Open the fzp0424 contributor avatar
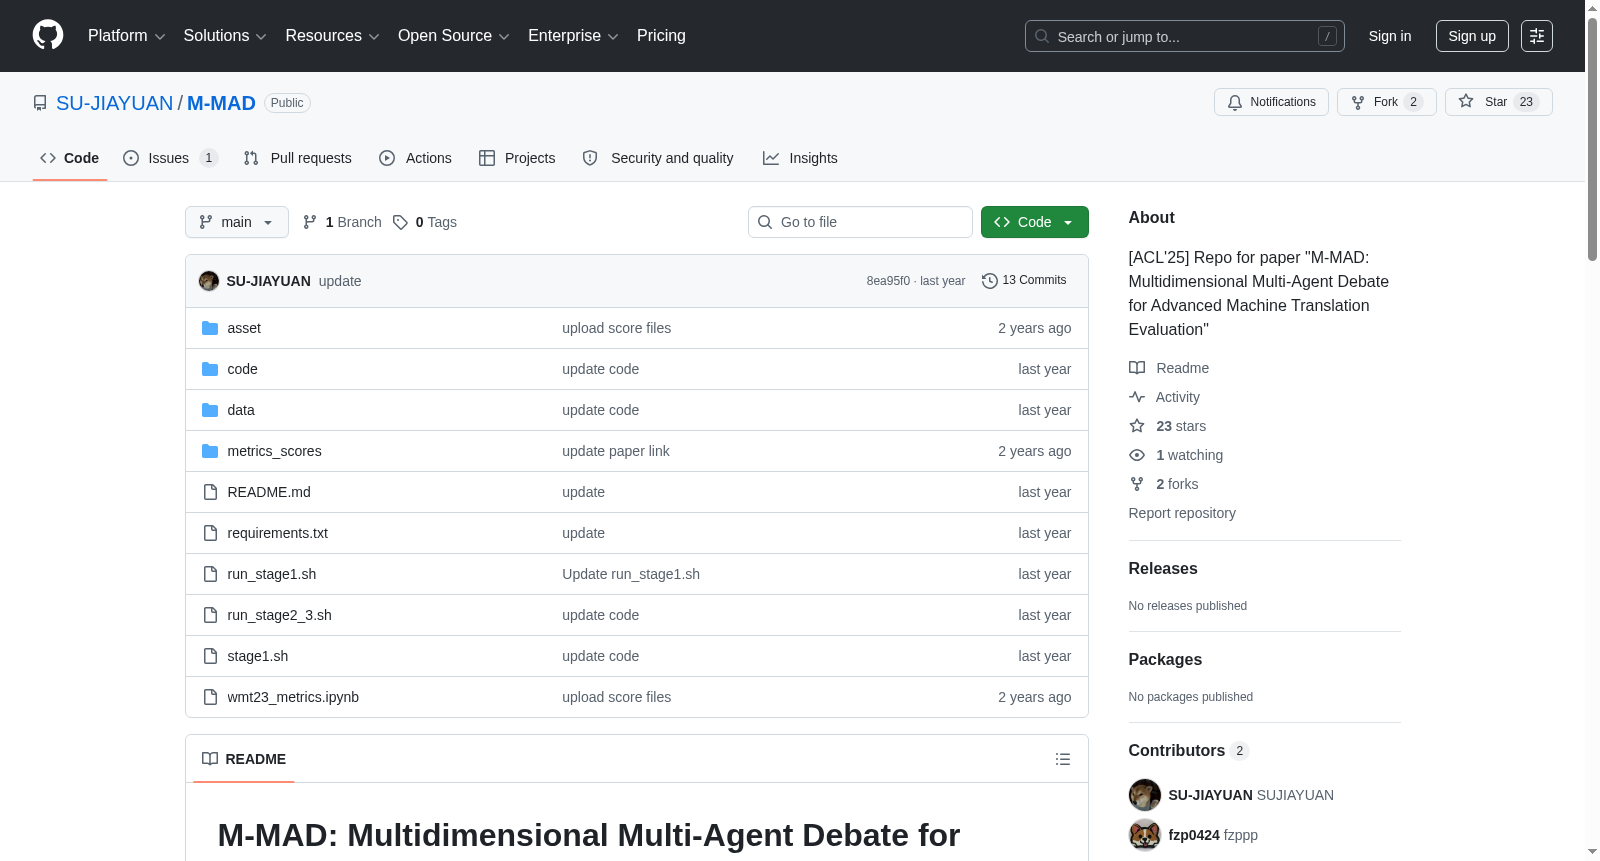The width and height of the screenshot is (1600, 861). coord(1145,835)
